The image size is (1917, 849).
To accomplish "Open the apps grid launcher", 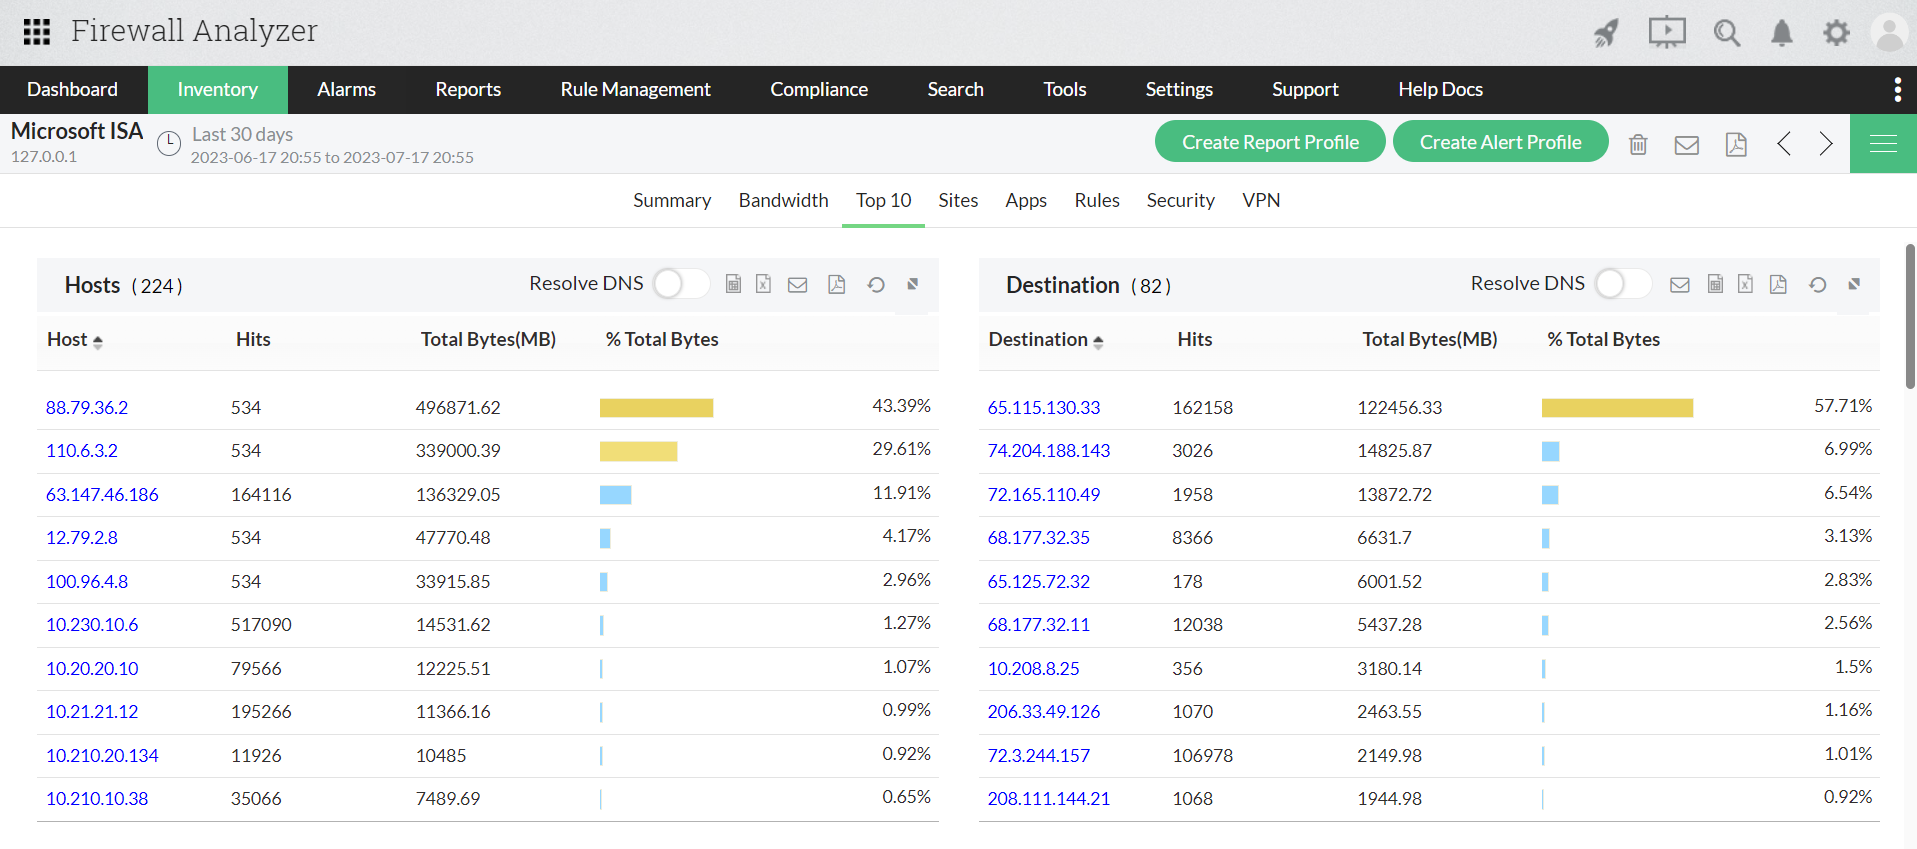I will (37, 32).
